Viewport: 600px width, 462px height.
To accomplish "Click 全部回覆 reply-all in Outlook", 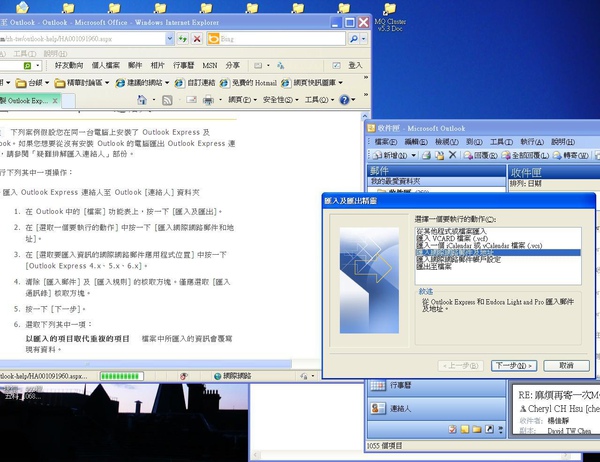I will click(x=525, y=155).
